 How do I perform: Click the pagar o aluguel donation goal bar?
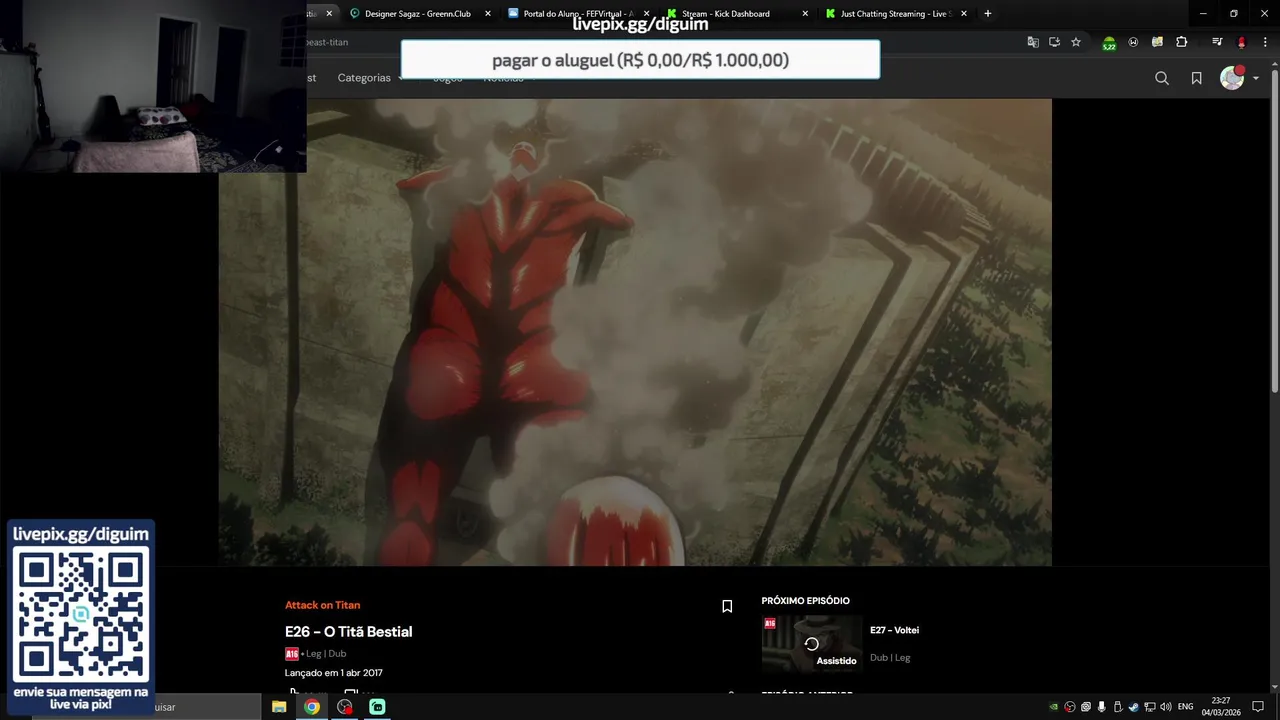coord(640,60)
